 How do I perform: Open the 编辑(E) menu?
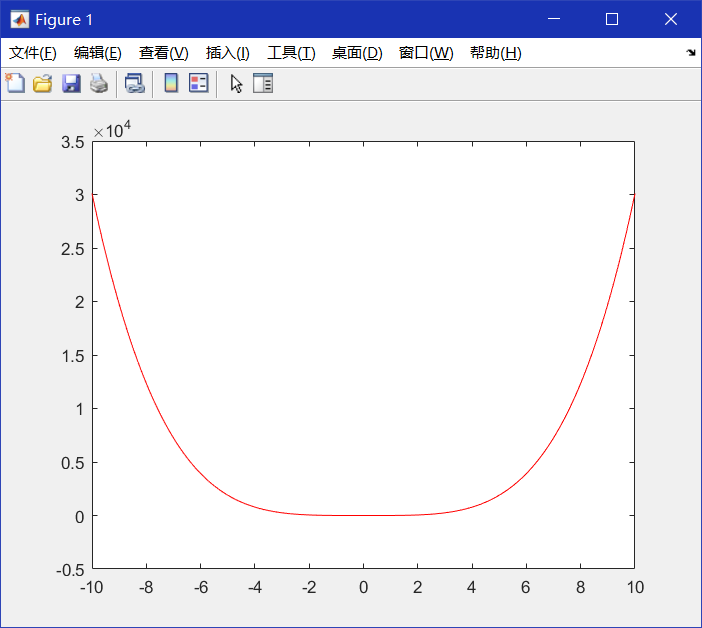point(98,53)
